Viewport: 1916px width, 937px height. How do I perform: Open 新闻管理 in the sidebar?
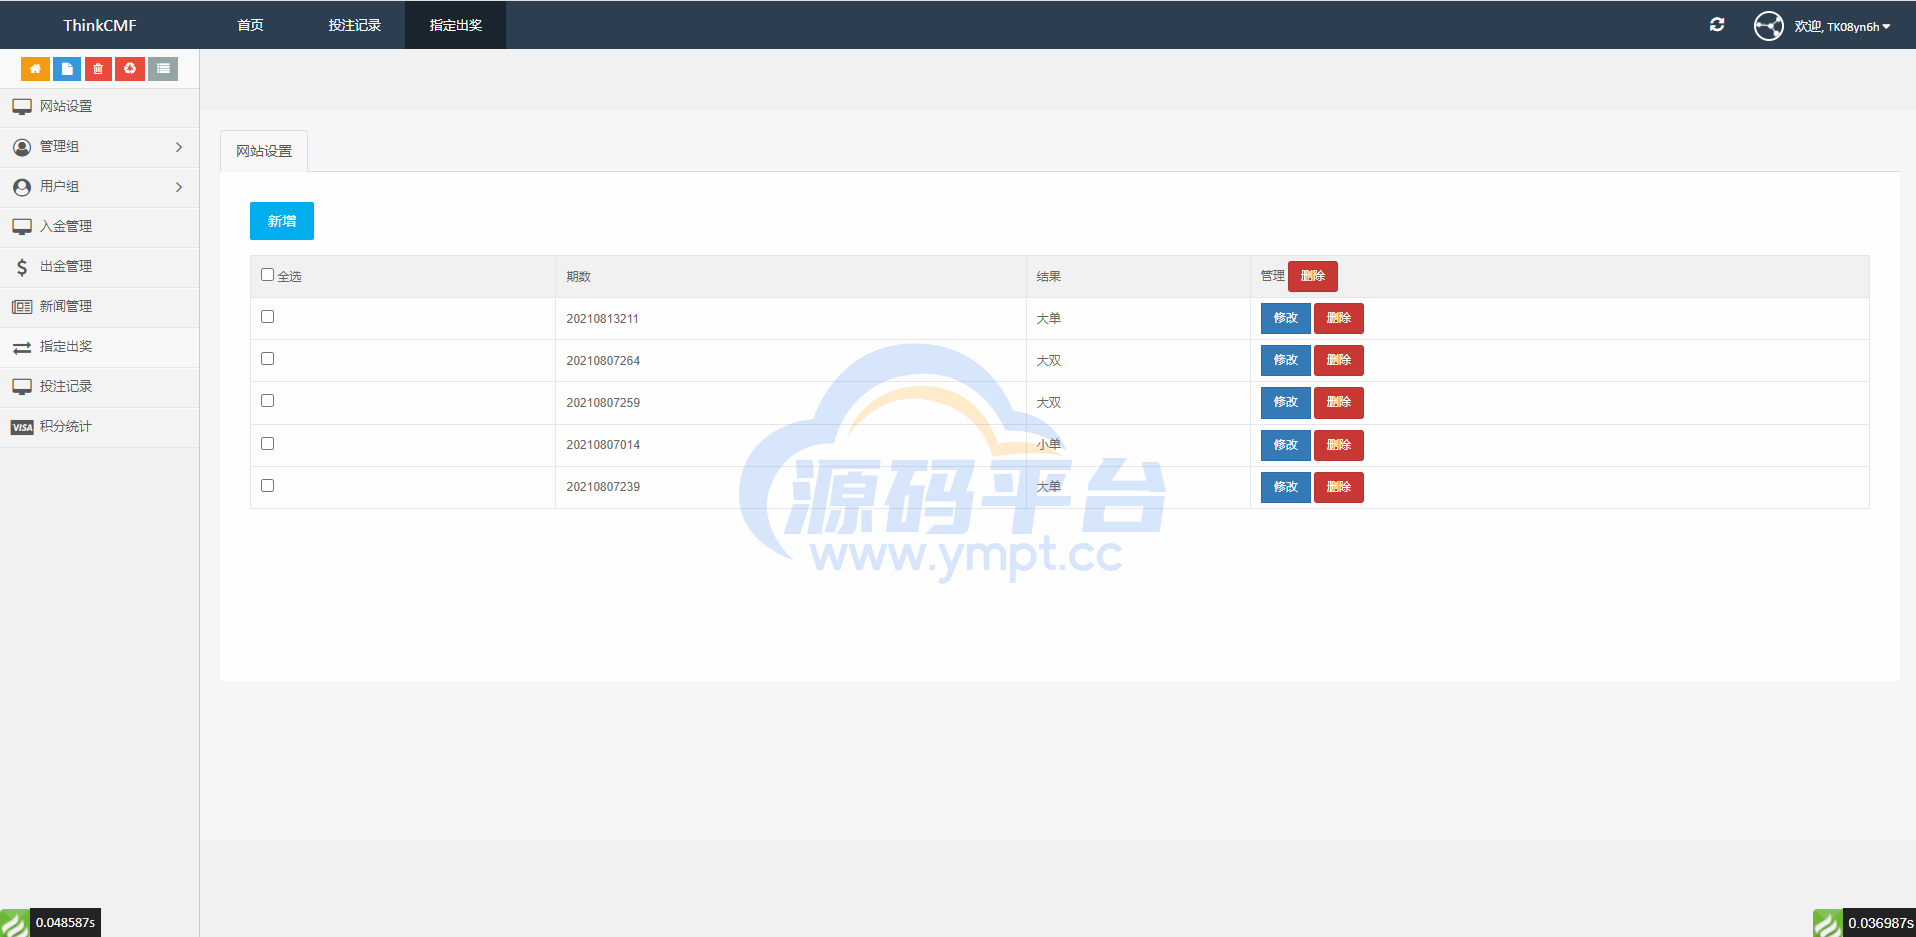coord(100,307)
